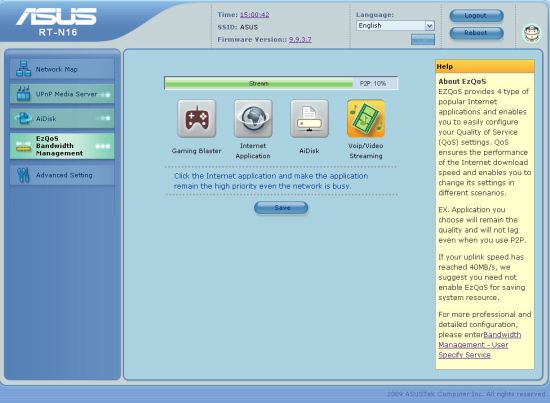
Task: Click the P2P: 10% bar segment
Action: (375, 83)
